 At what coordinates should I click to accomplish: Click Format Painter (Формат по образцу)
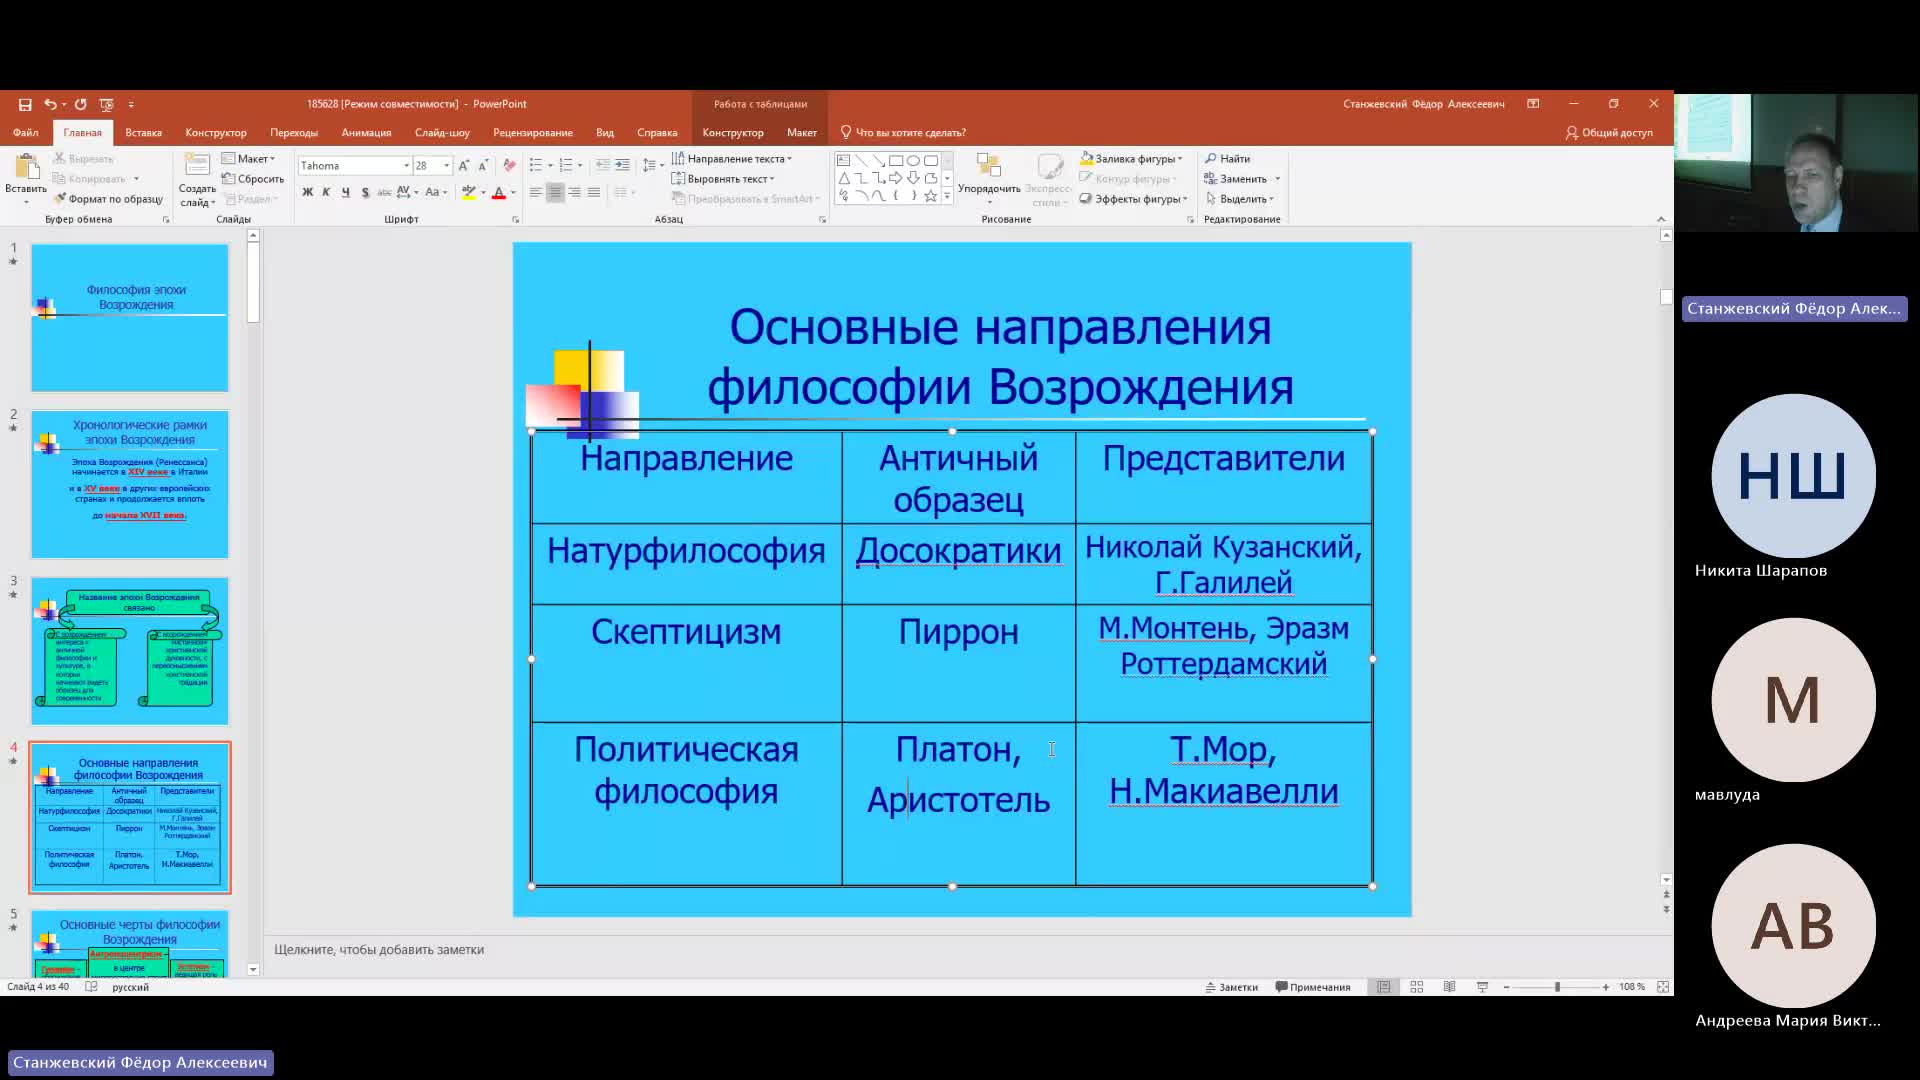point(109,199)
